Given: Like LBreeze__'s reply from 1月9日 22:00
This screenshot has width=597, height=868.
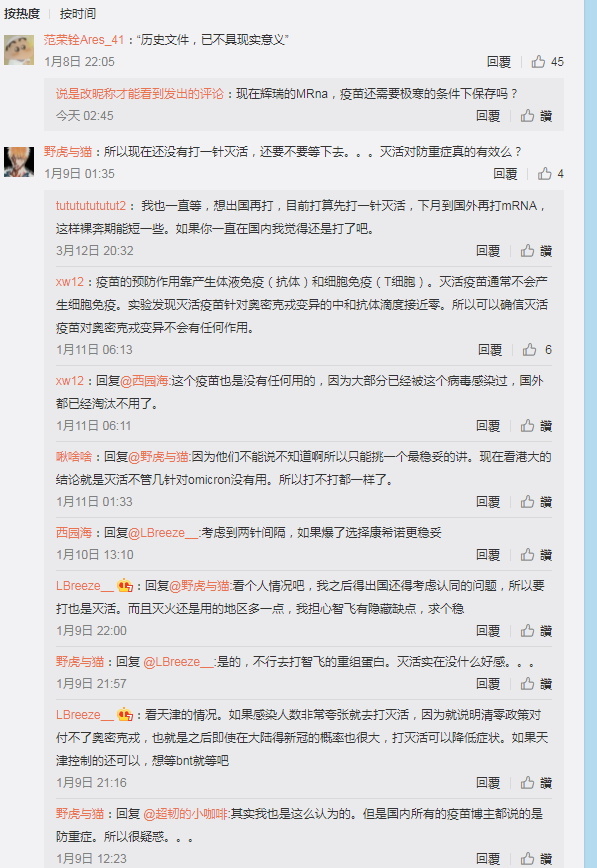Looking at the screenshot, I should (x=536, y=631).
